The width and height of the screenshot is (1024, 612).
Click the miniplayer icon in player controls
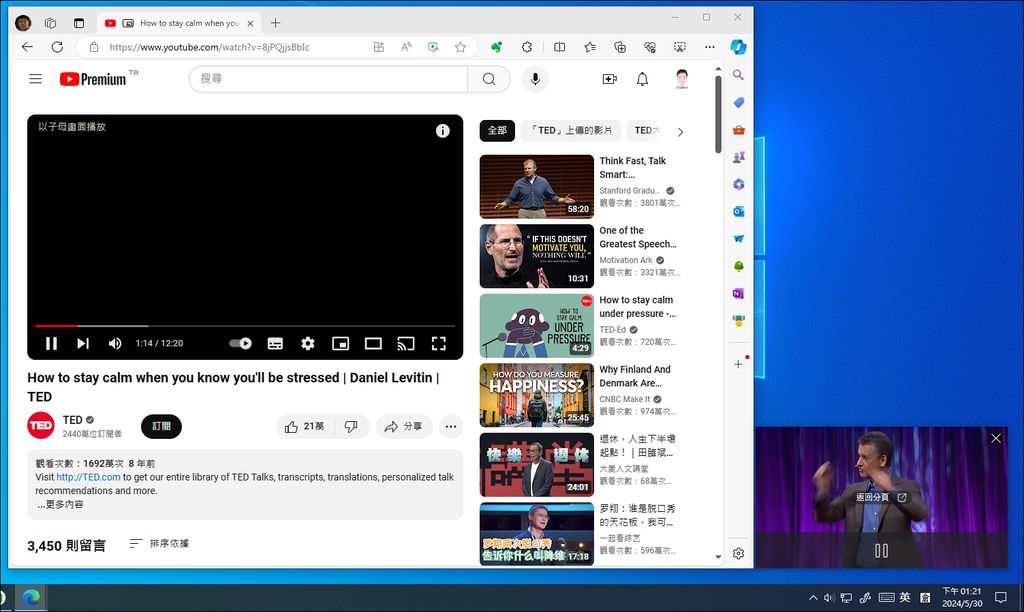pos(340,343)
